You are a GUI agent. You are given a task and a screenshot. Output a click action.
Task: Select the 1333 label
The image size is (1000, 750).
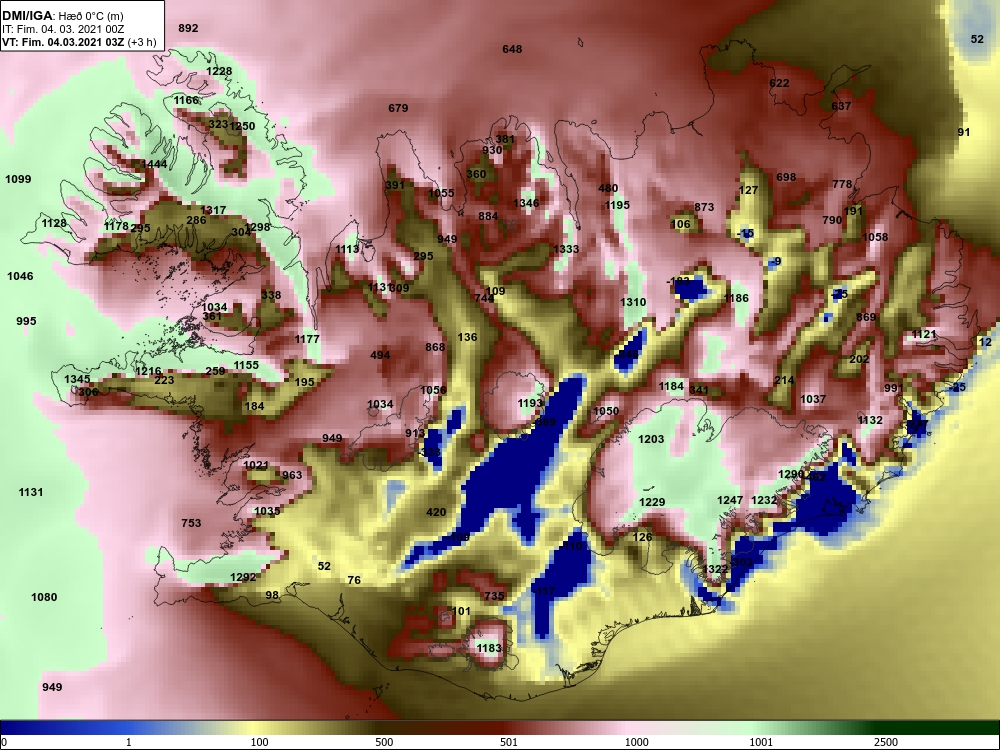coord(566,249)
